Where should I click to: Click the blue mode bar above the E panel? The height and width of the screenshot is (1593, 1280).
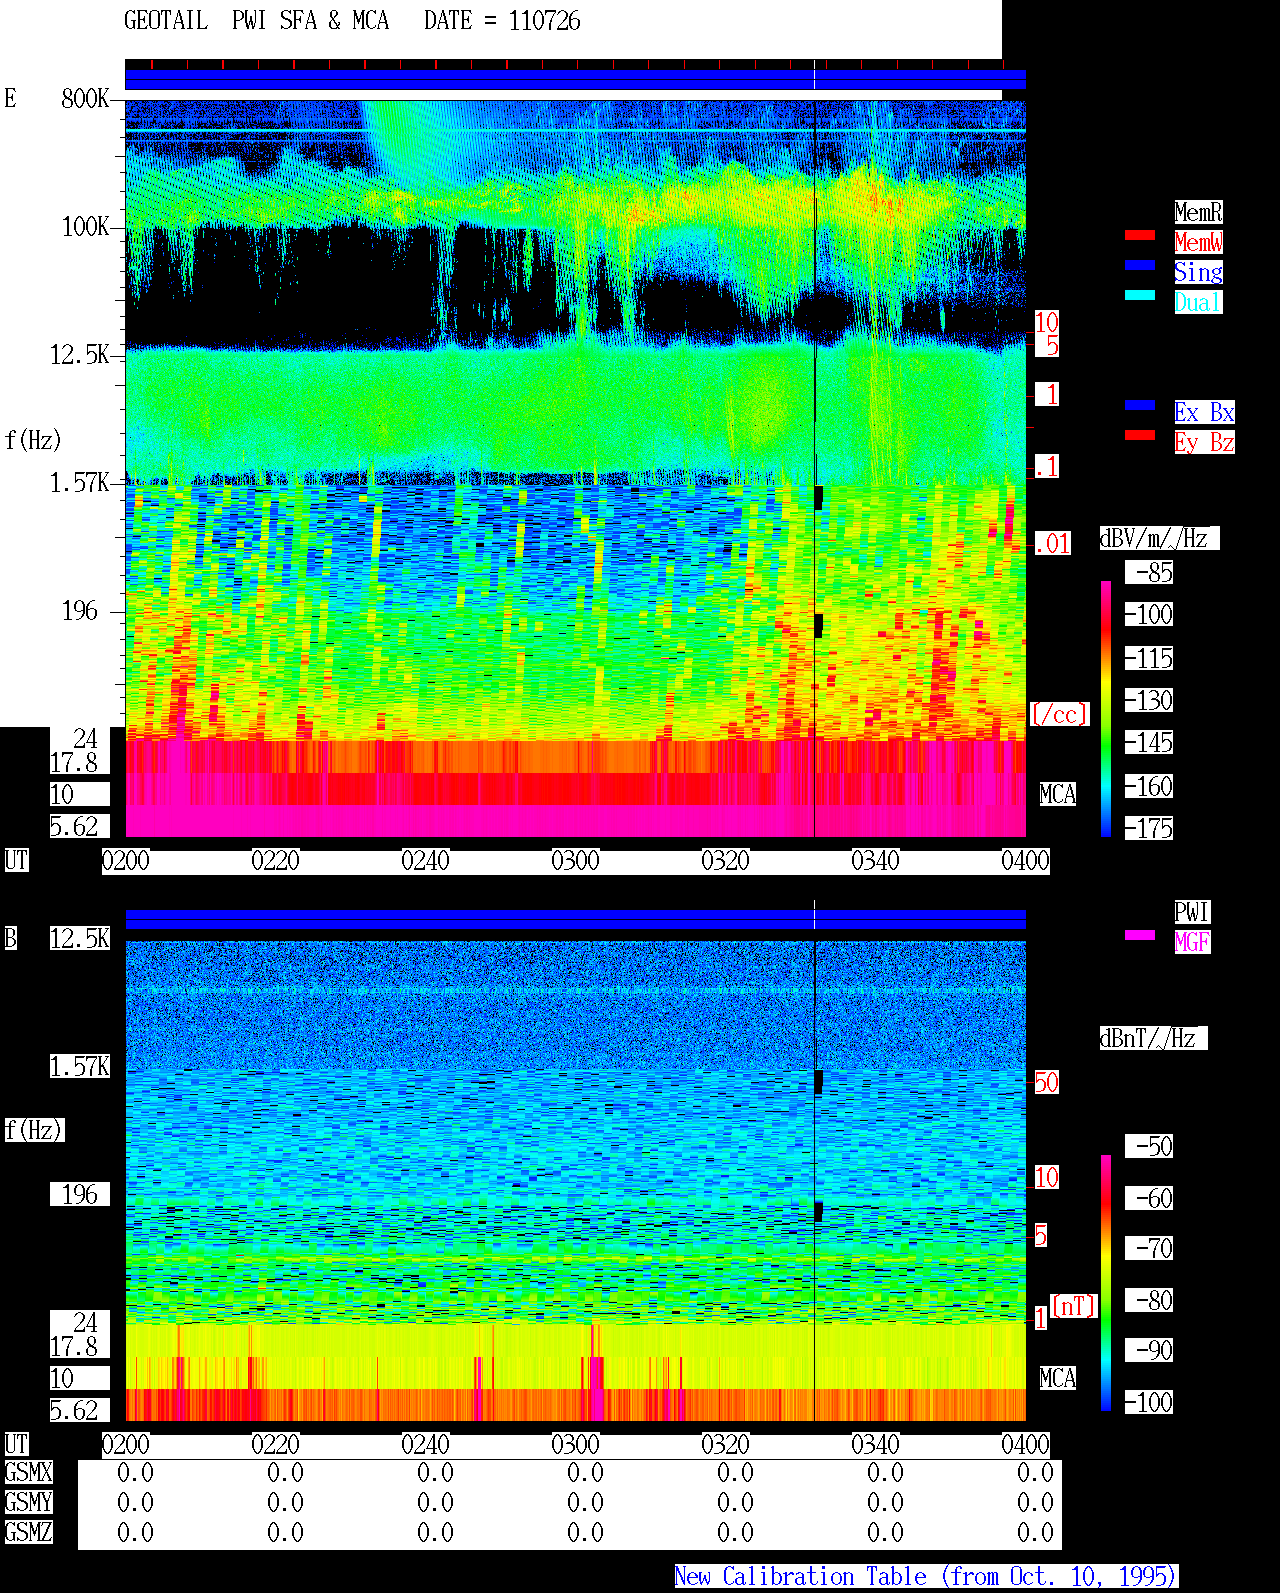[x=575, y=80]
